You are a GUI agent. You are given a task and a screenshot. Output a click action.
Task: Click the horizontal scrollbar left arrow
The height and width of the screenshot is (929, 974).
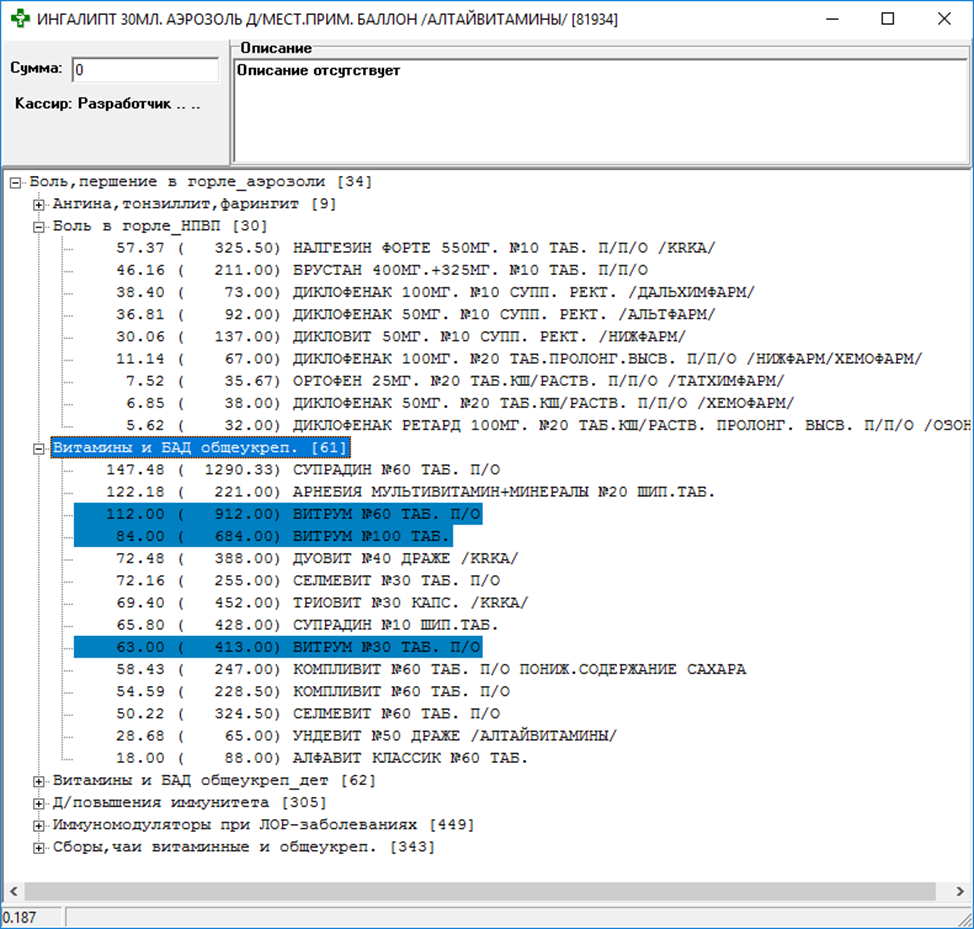[x=13, y=891]
